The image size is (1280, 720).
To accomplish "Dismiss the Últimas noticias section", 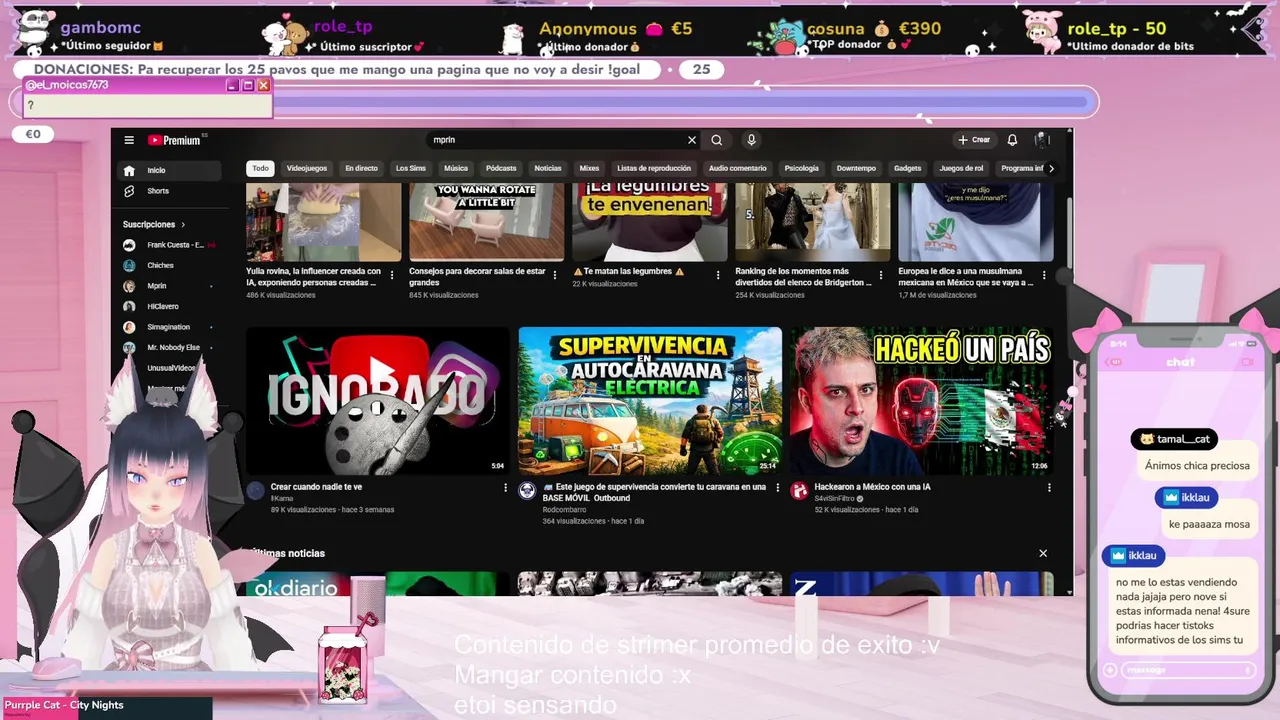I will 1043,553.
